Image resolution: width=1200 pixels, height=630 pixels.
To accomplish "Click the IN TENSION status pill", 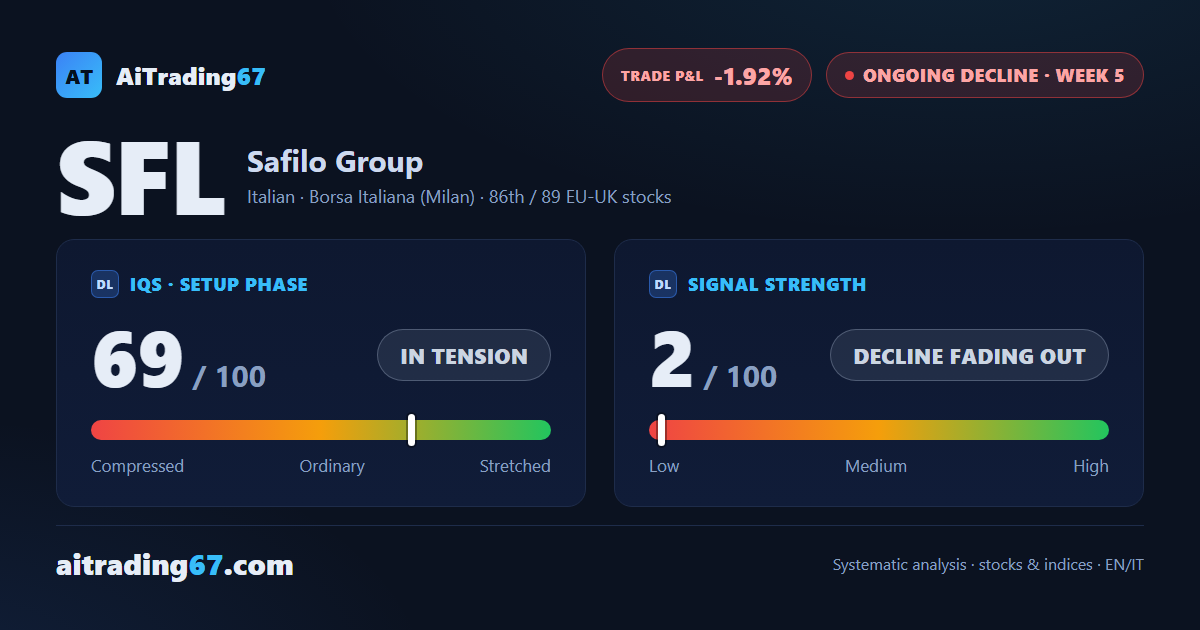I will coord(464,355).
